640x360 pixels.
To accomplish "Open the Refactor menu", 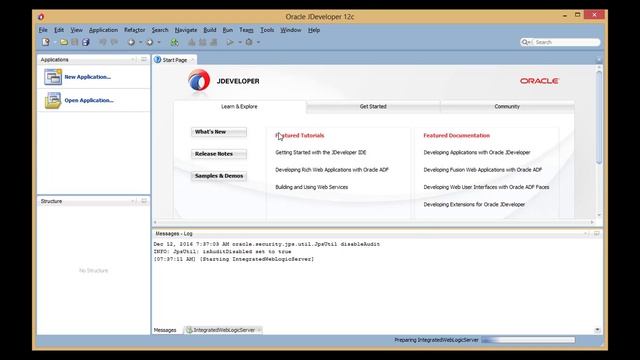I will point(135,30).
